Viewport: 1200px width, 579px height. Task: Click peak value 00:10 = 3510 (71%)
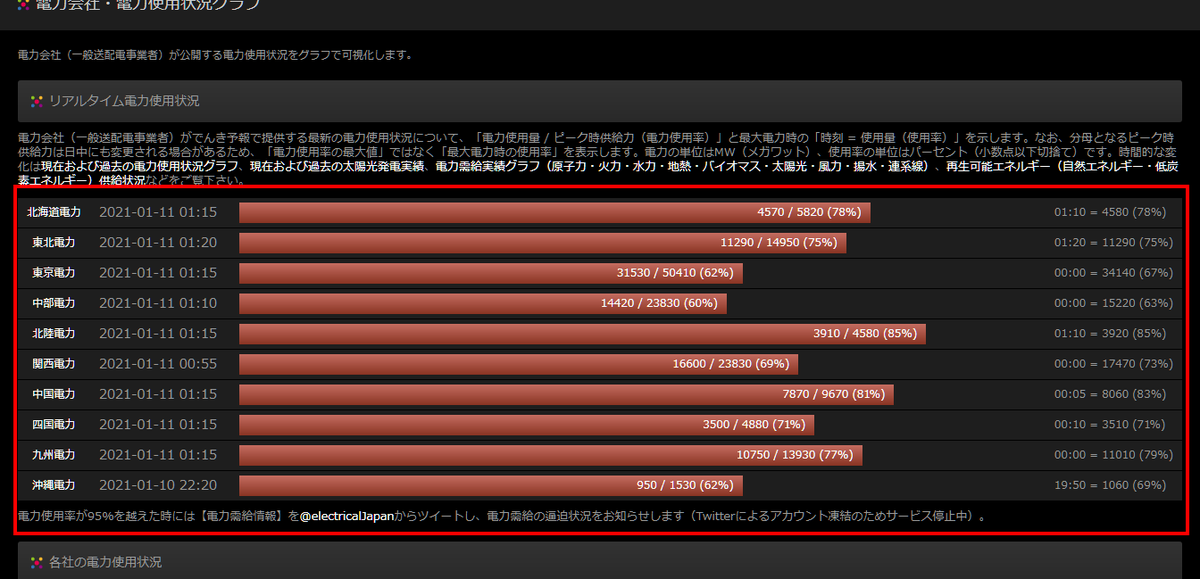1110,424
